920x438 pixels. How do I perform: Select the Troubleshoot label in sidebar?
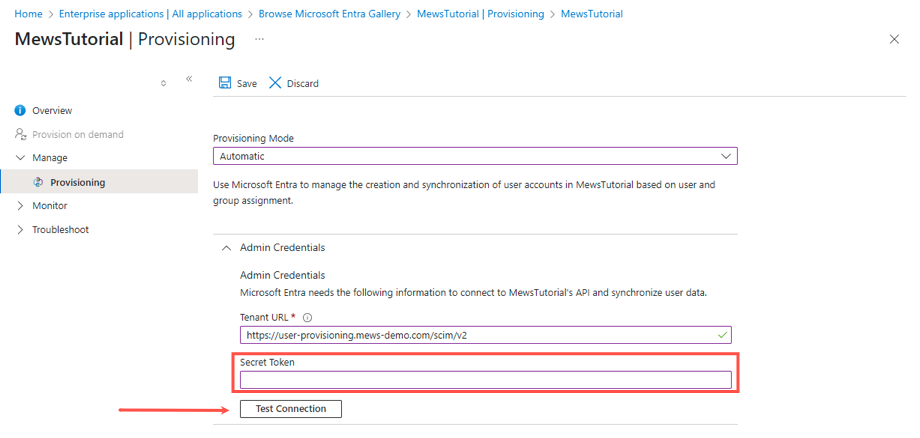(x=60, y=229)
